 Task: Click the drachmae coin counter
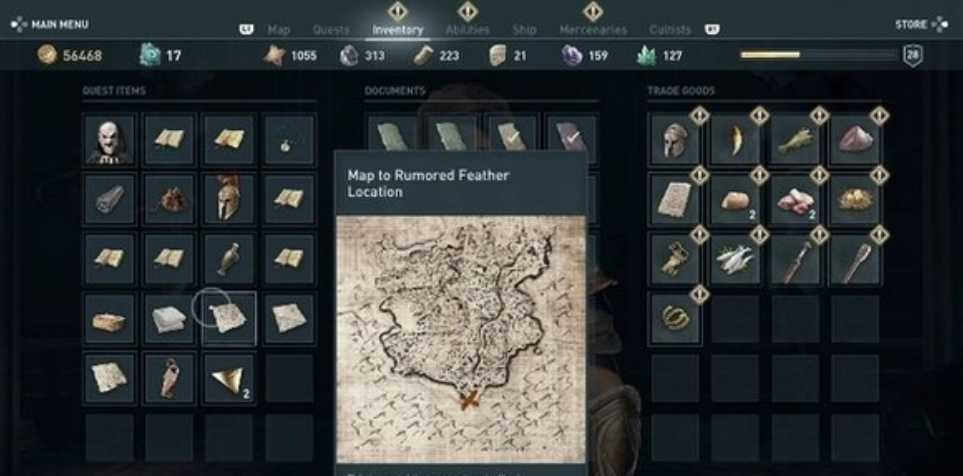coord(70,55)
